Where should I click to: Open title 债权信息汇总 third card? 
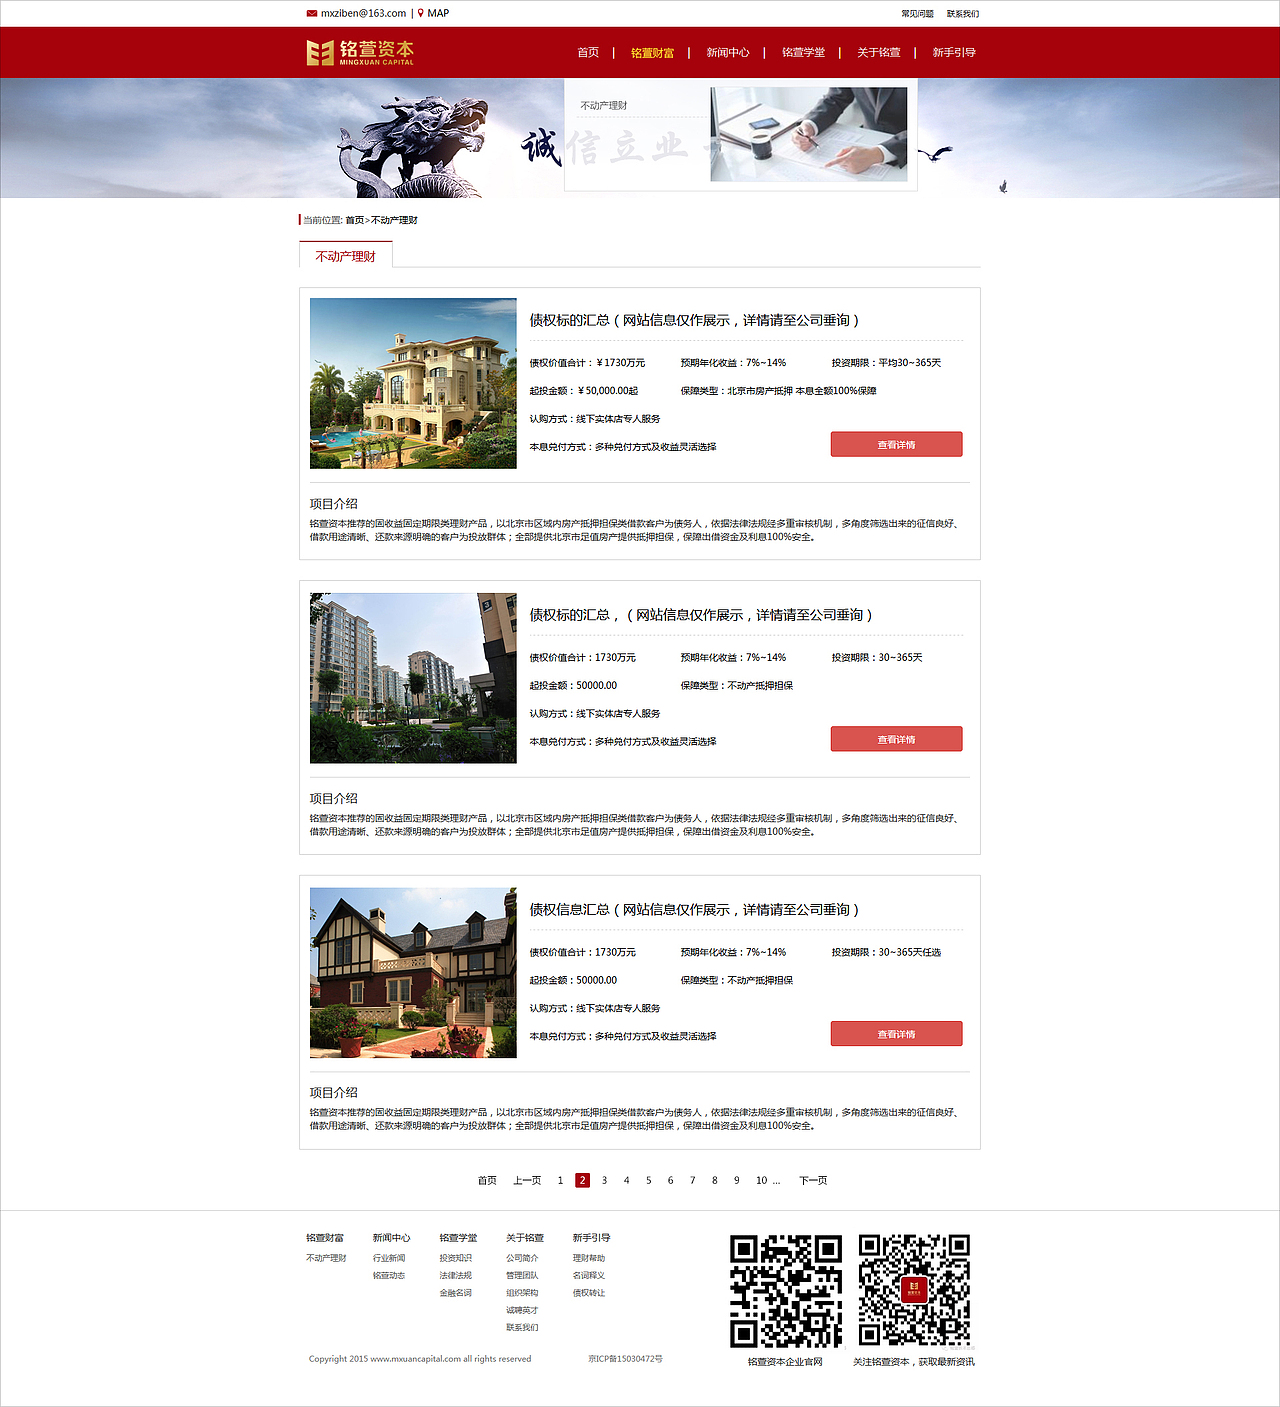pos(694,910)
